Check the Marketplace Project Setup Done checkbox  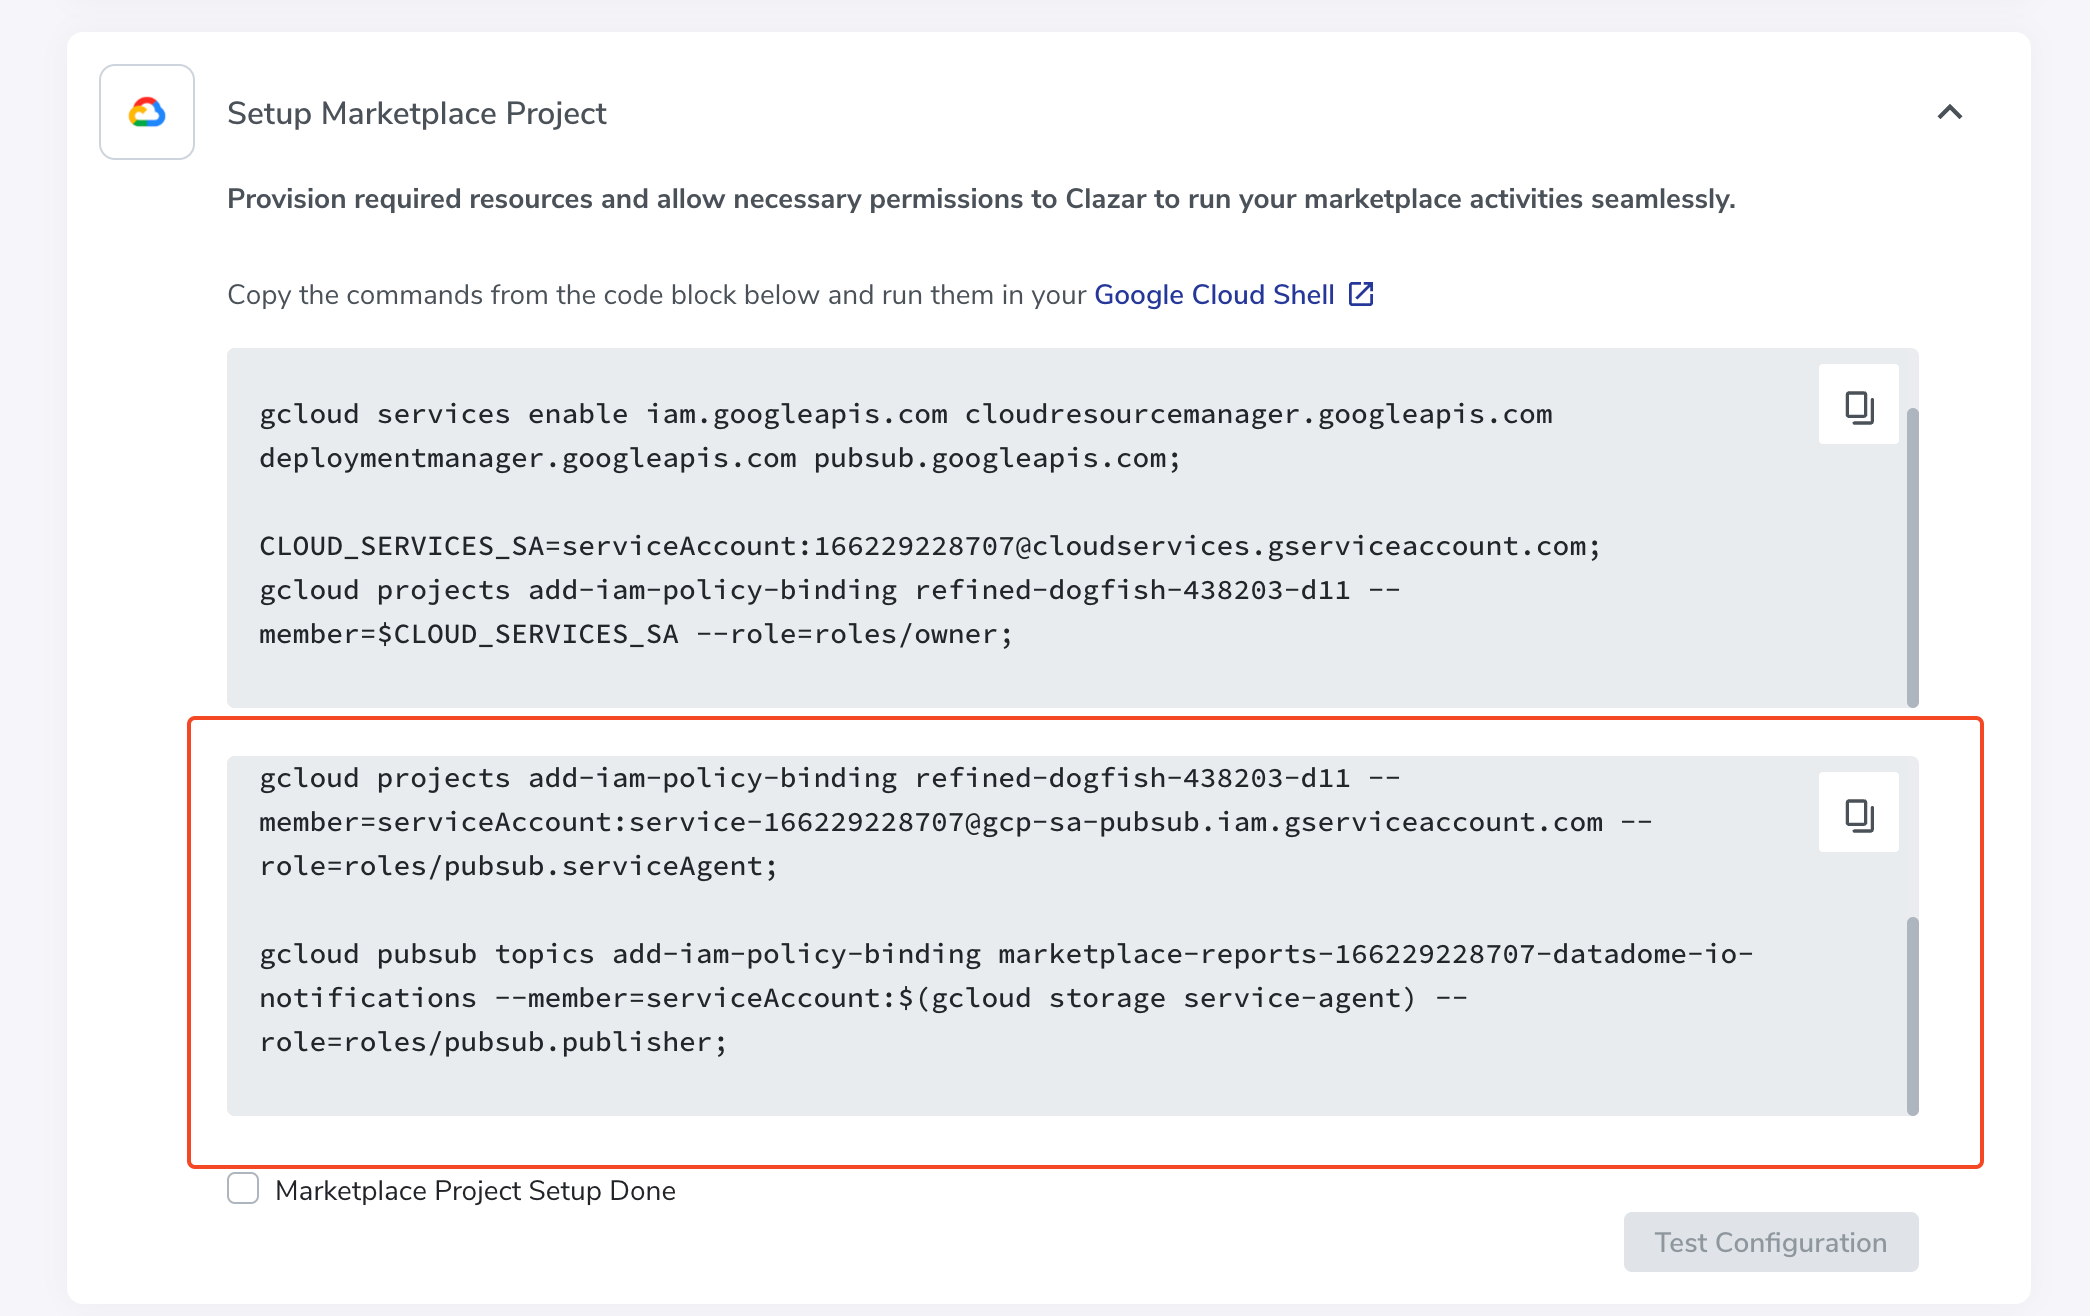(x=243, y=1189)
